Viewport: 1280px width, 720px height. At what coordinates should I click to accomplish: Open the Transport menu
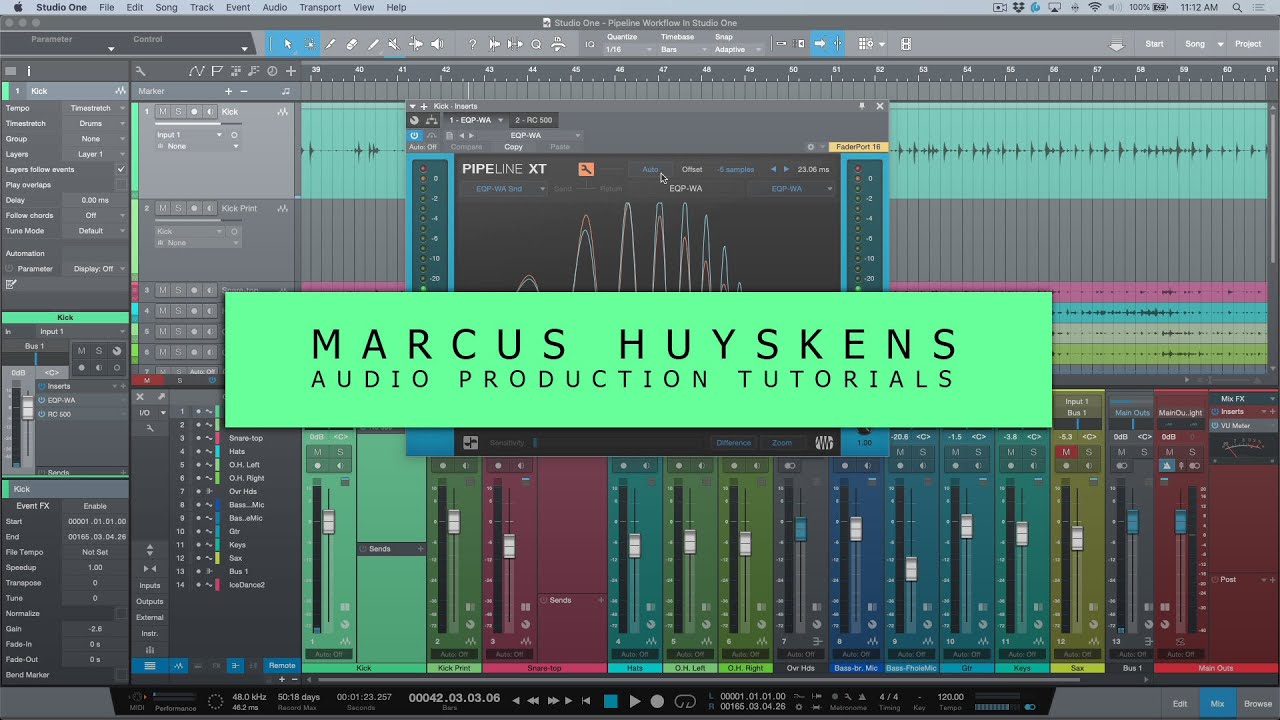[320, 7]
